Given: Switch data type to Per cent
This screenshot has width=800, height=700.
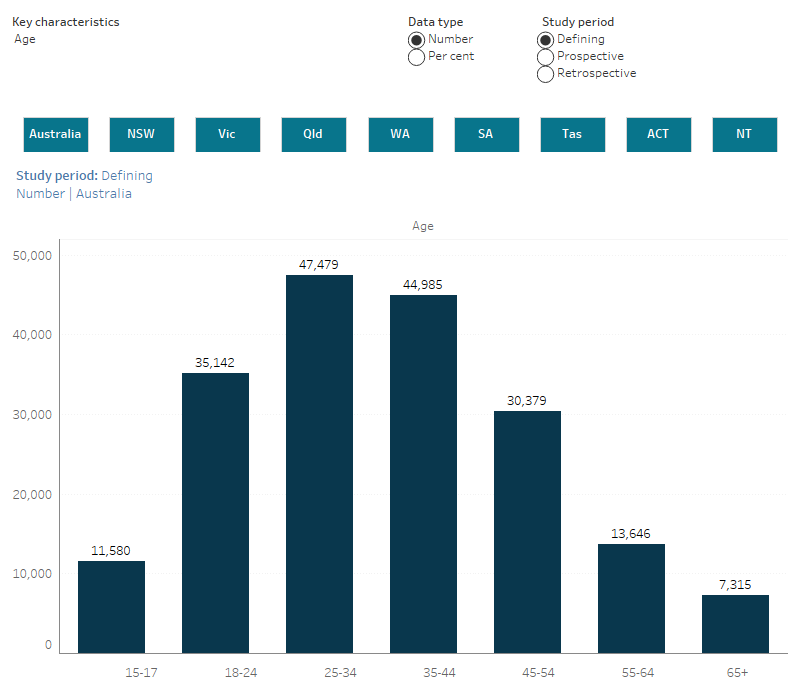Looking at the screenshot, I should pos(416,56).
